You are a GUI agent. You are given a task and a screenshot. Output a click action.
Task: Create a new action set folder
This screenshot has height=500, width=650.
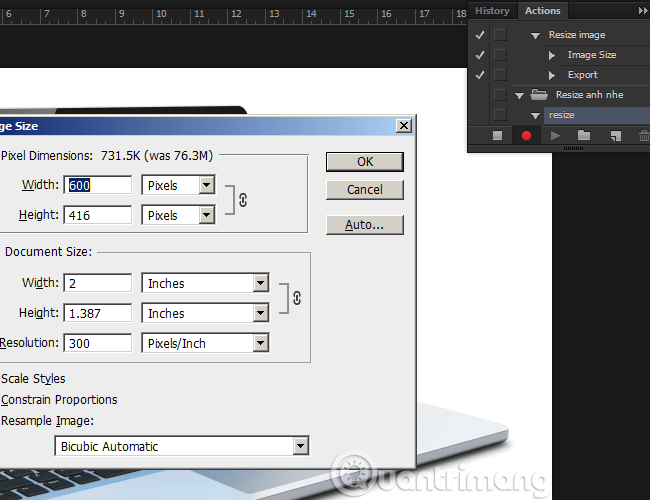[584, 135]
